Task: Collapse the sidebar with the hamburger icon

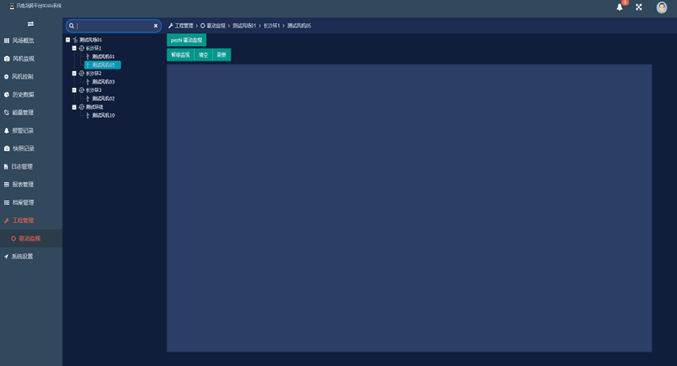Action: 31,24
